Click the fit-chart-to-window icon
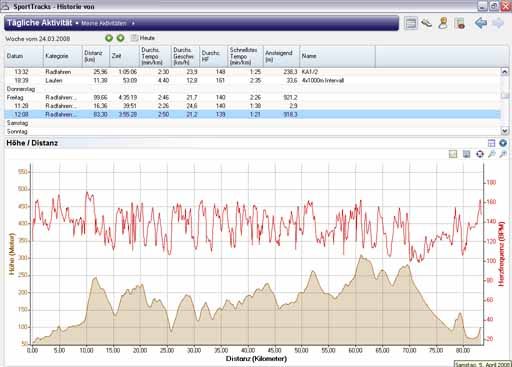This screenshot has width=512, height=367. 480,154
